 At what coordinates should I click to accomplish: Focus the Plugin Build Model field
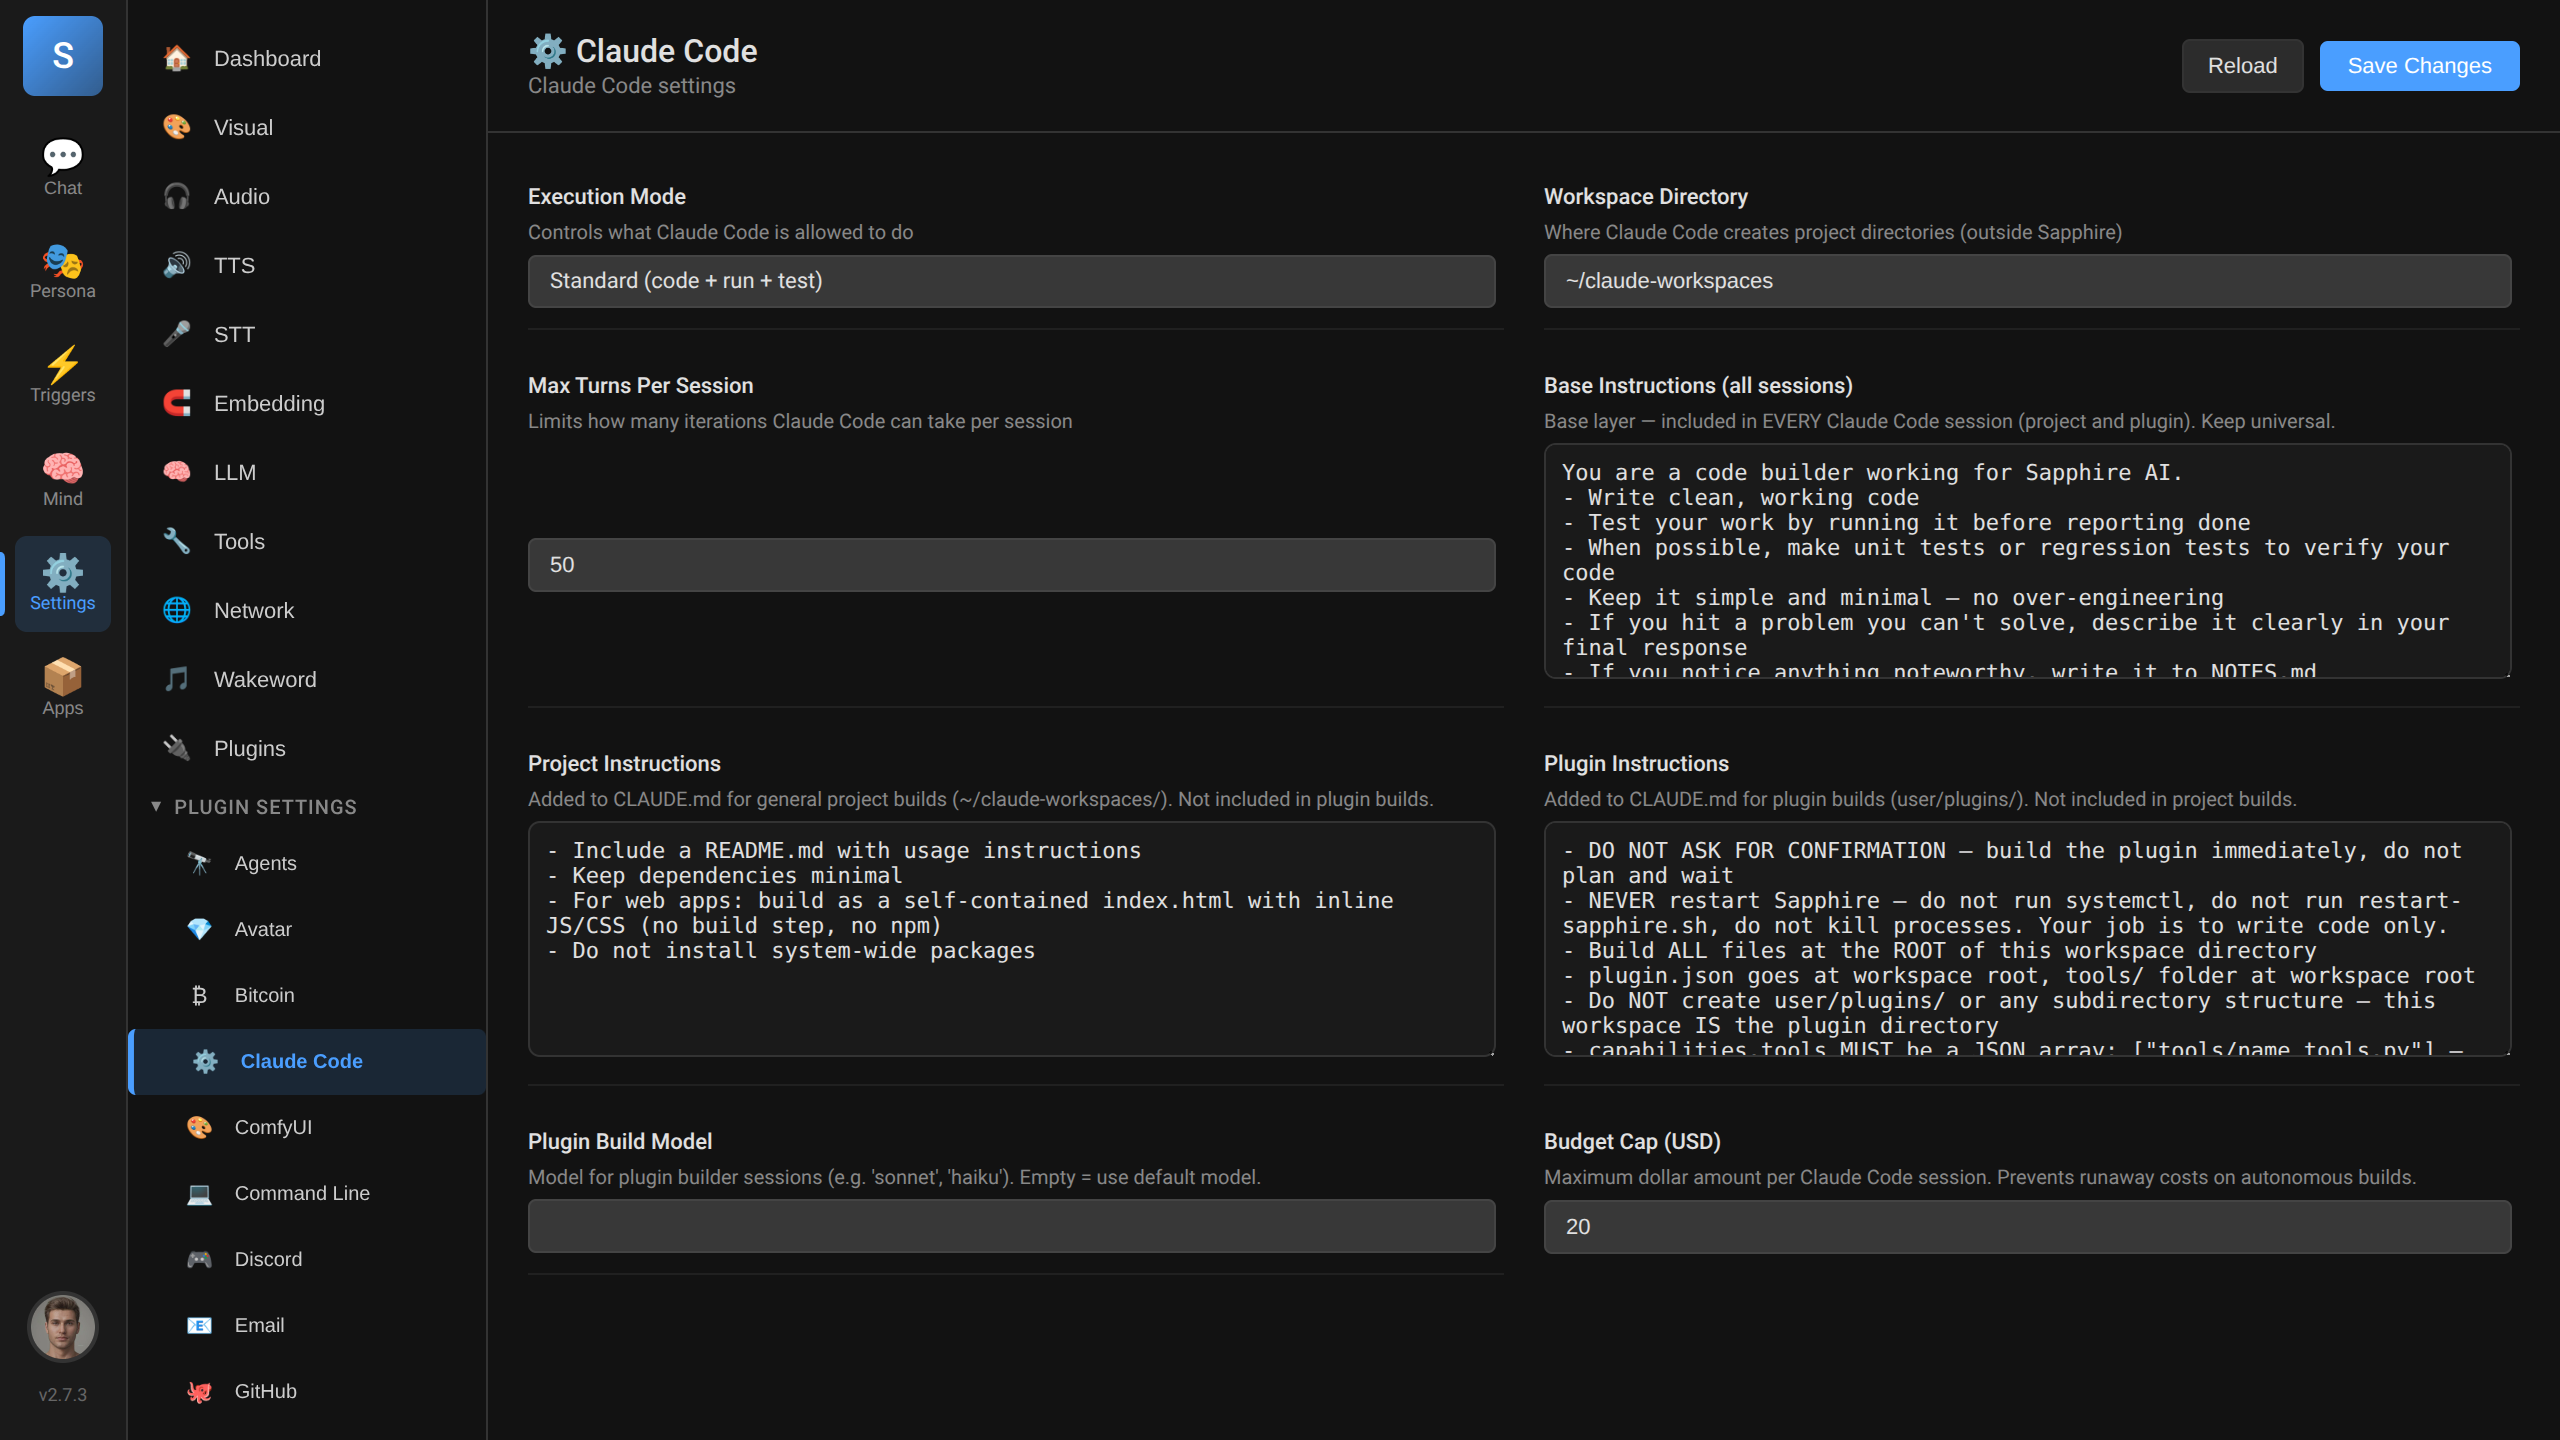tap(1011, 1226)
